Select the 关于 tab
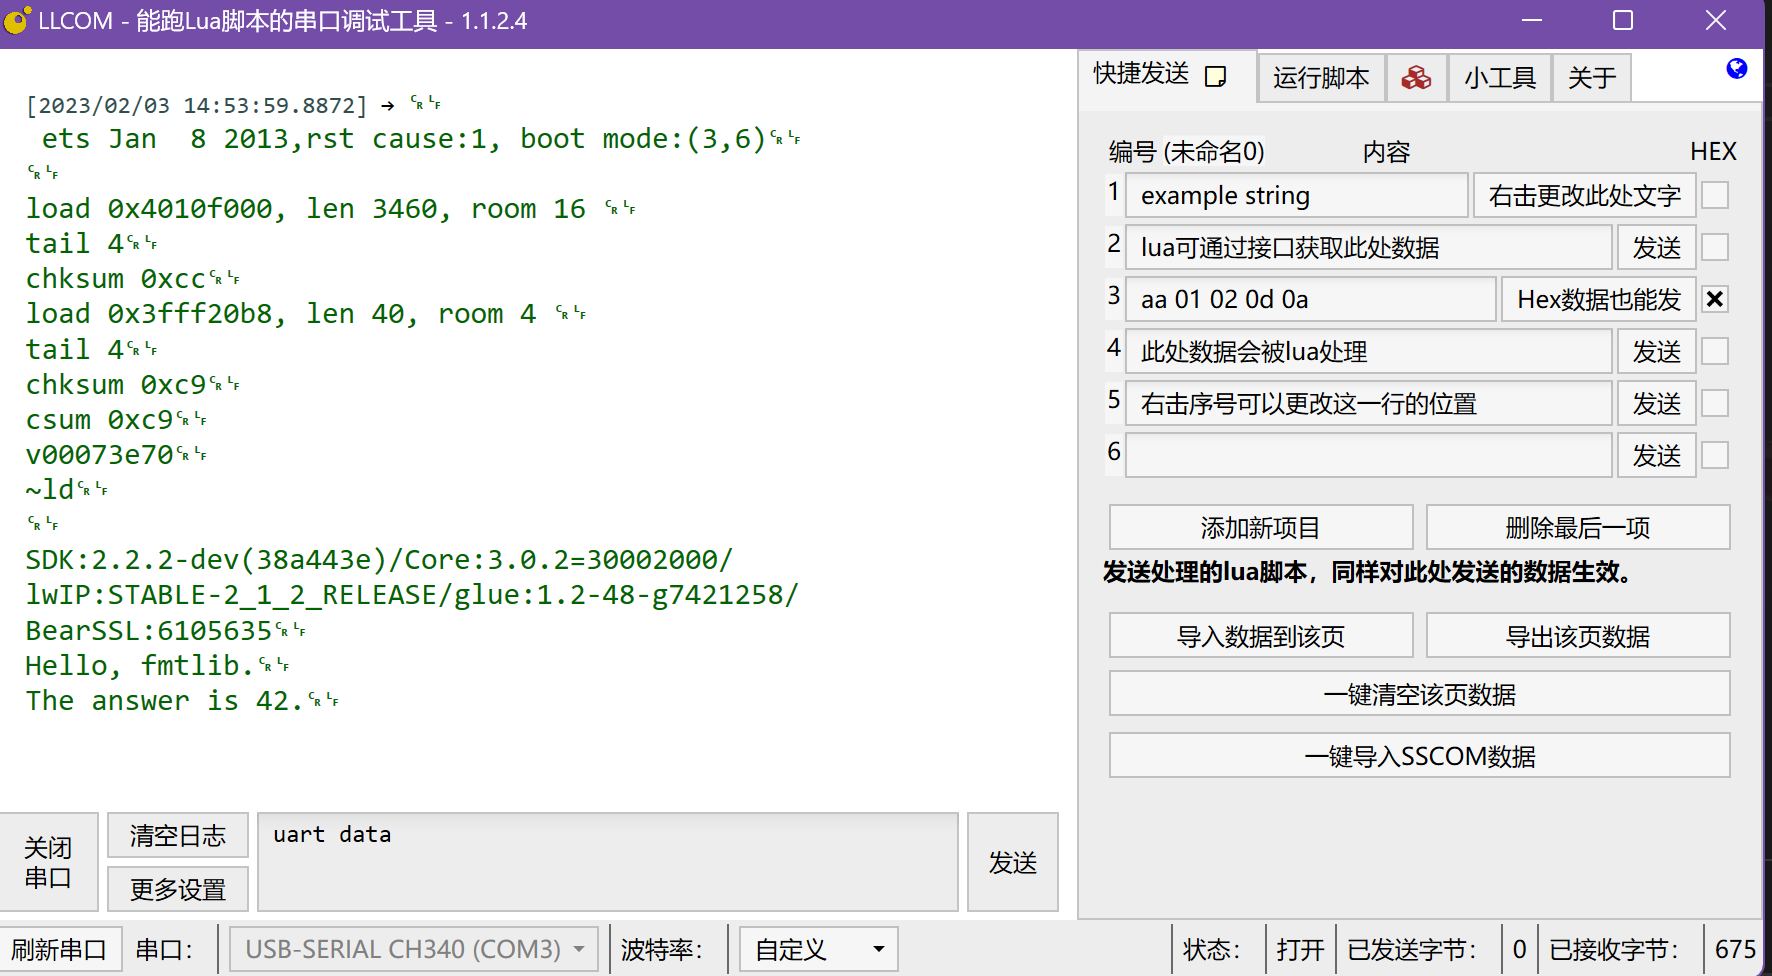Screen dimensions: 1772x976 [x=1591, y=78]
